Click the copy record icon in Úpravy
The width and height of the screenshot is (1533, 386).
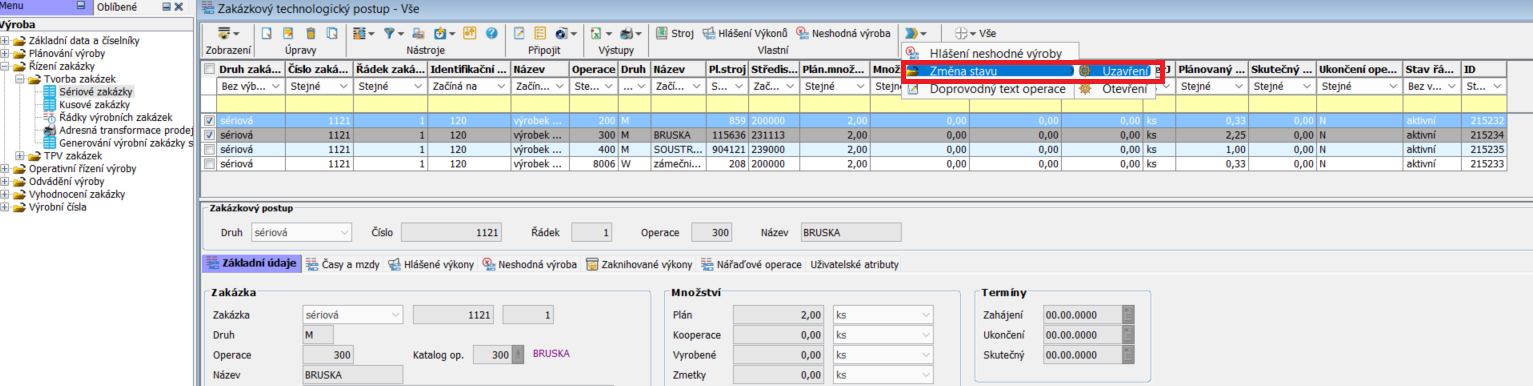[x=332, y=33]
